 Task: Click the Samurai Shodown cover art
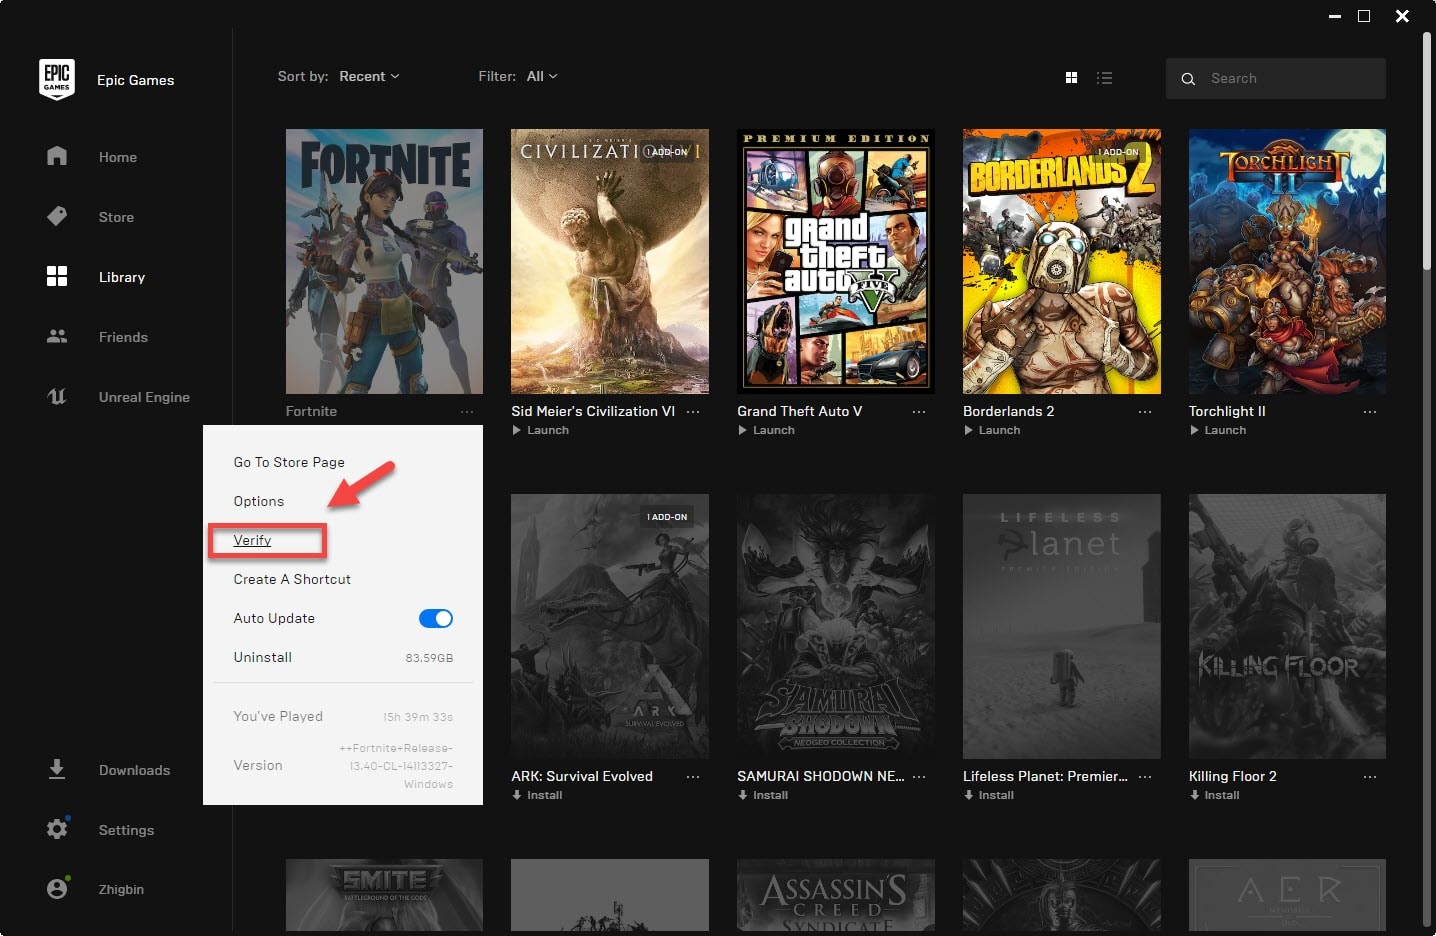coord(836,626)
